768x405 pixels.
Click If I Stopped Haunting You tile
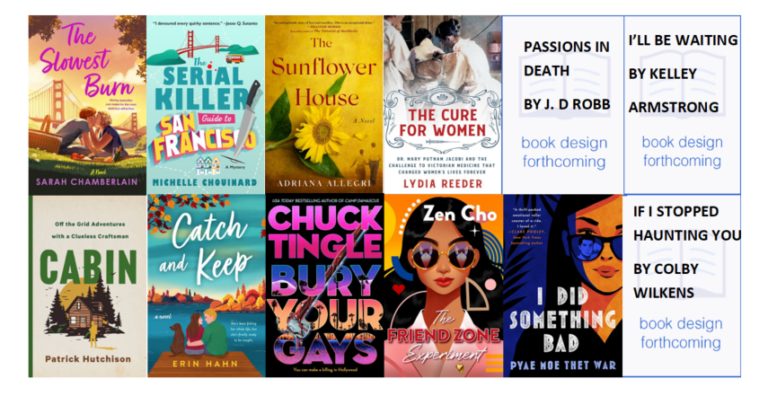click(x=682, y=286)
